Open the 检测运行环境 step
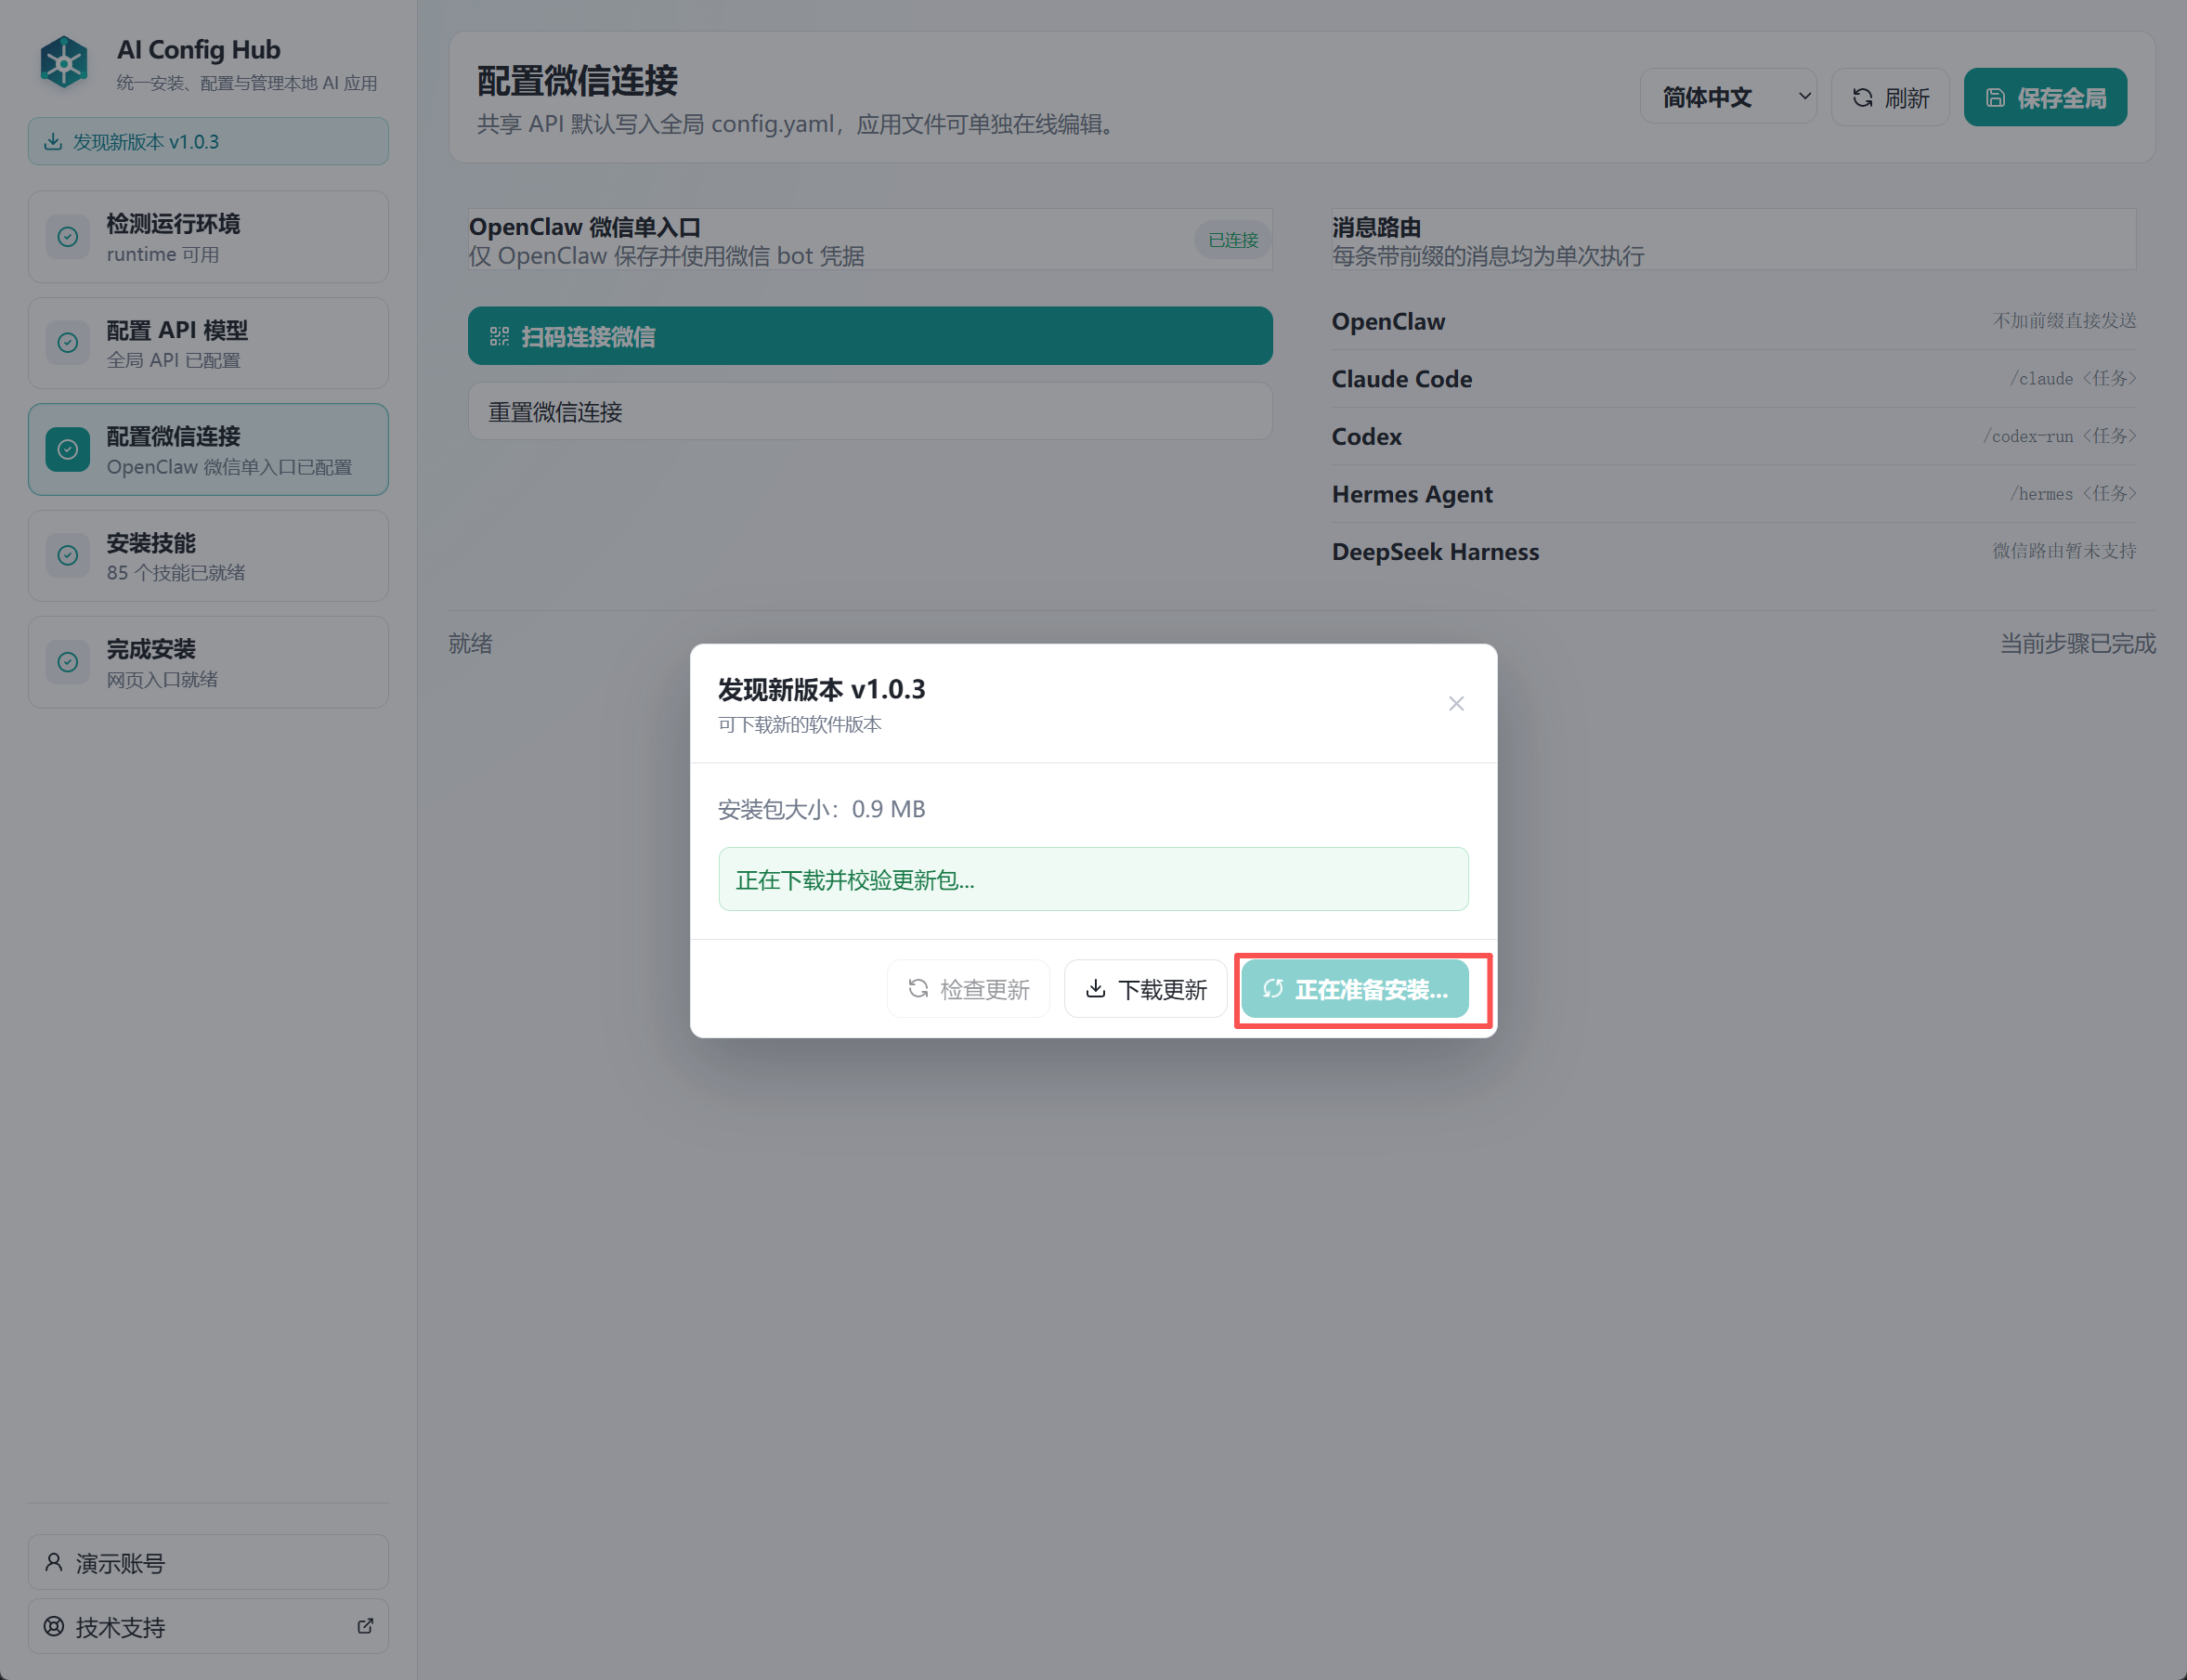 pos(208,237)
